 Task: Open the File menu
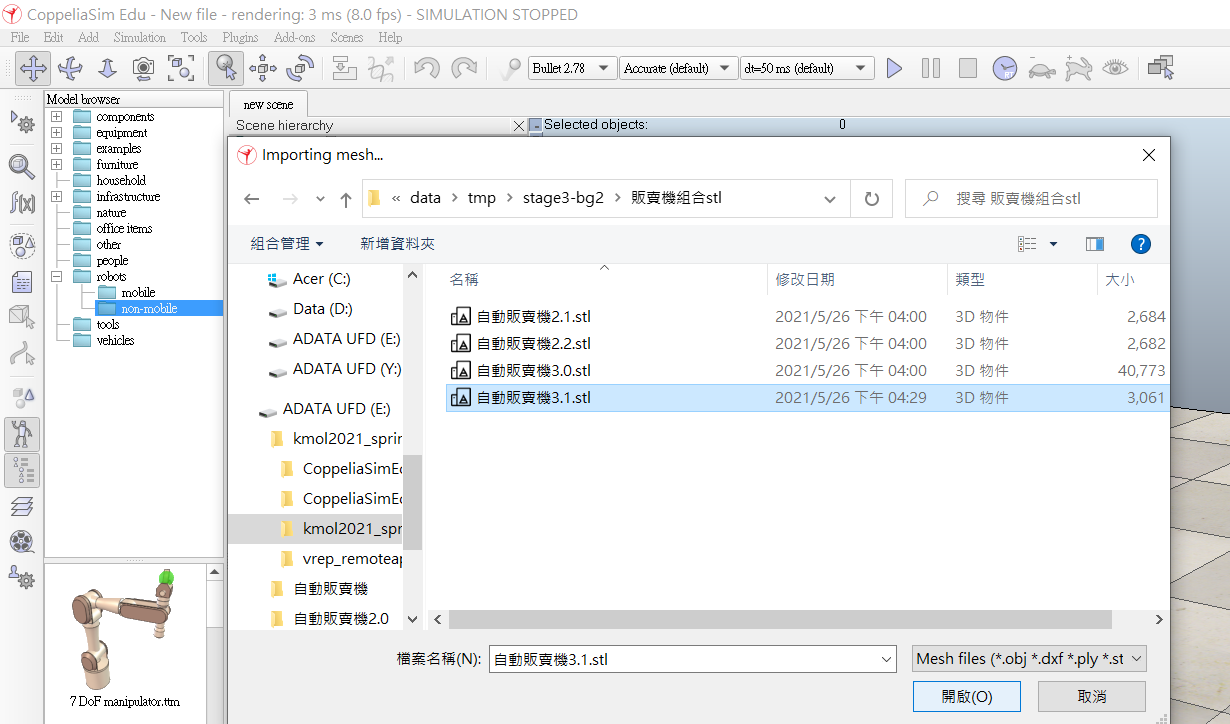pos(20,38)
